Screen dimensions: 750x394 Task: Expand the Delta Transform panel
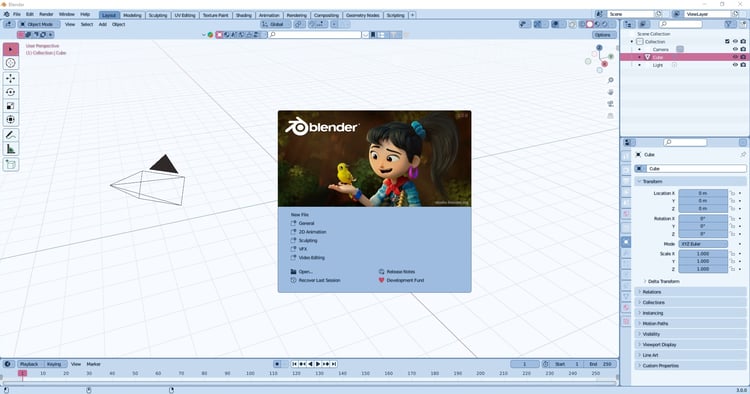tap(662, 281)
